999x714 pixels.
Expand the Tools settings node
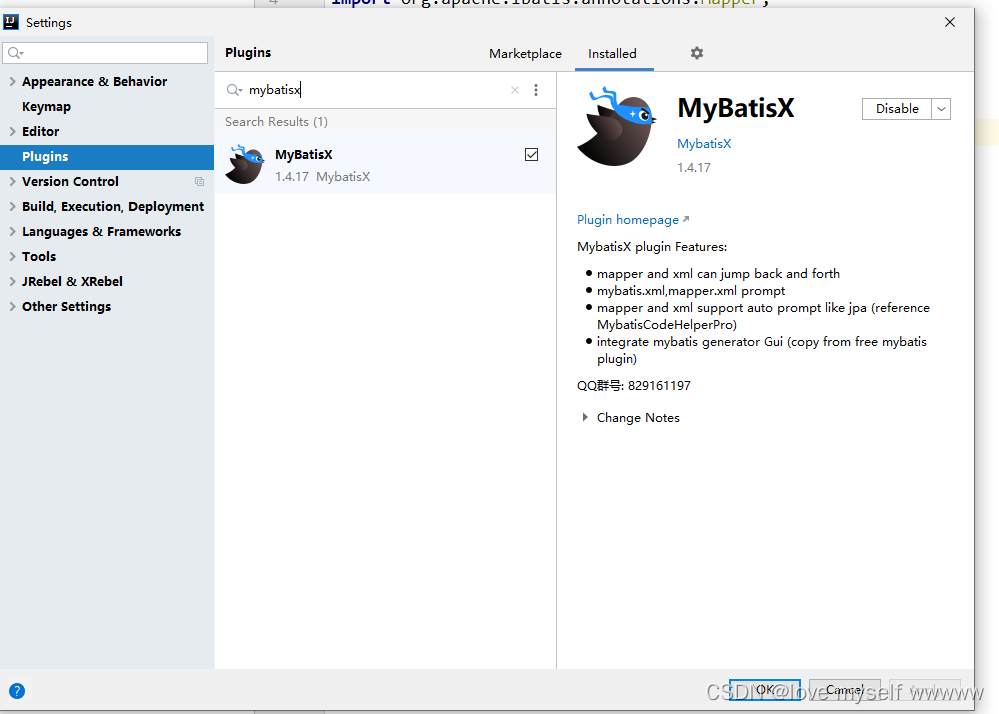(x=12, y=256)
